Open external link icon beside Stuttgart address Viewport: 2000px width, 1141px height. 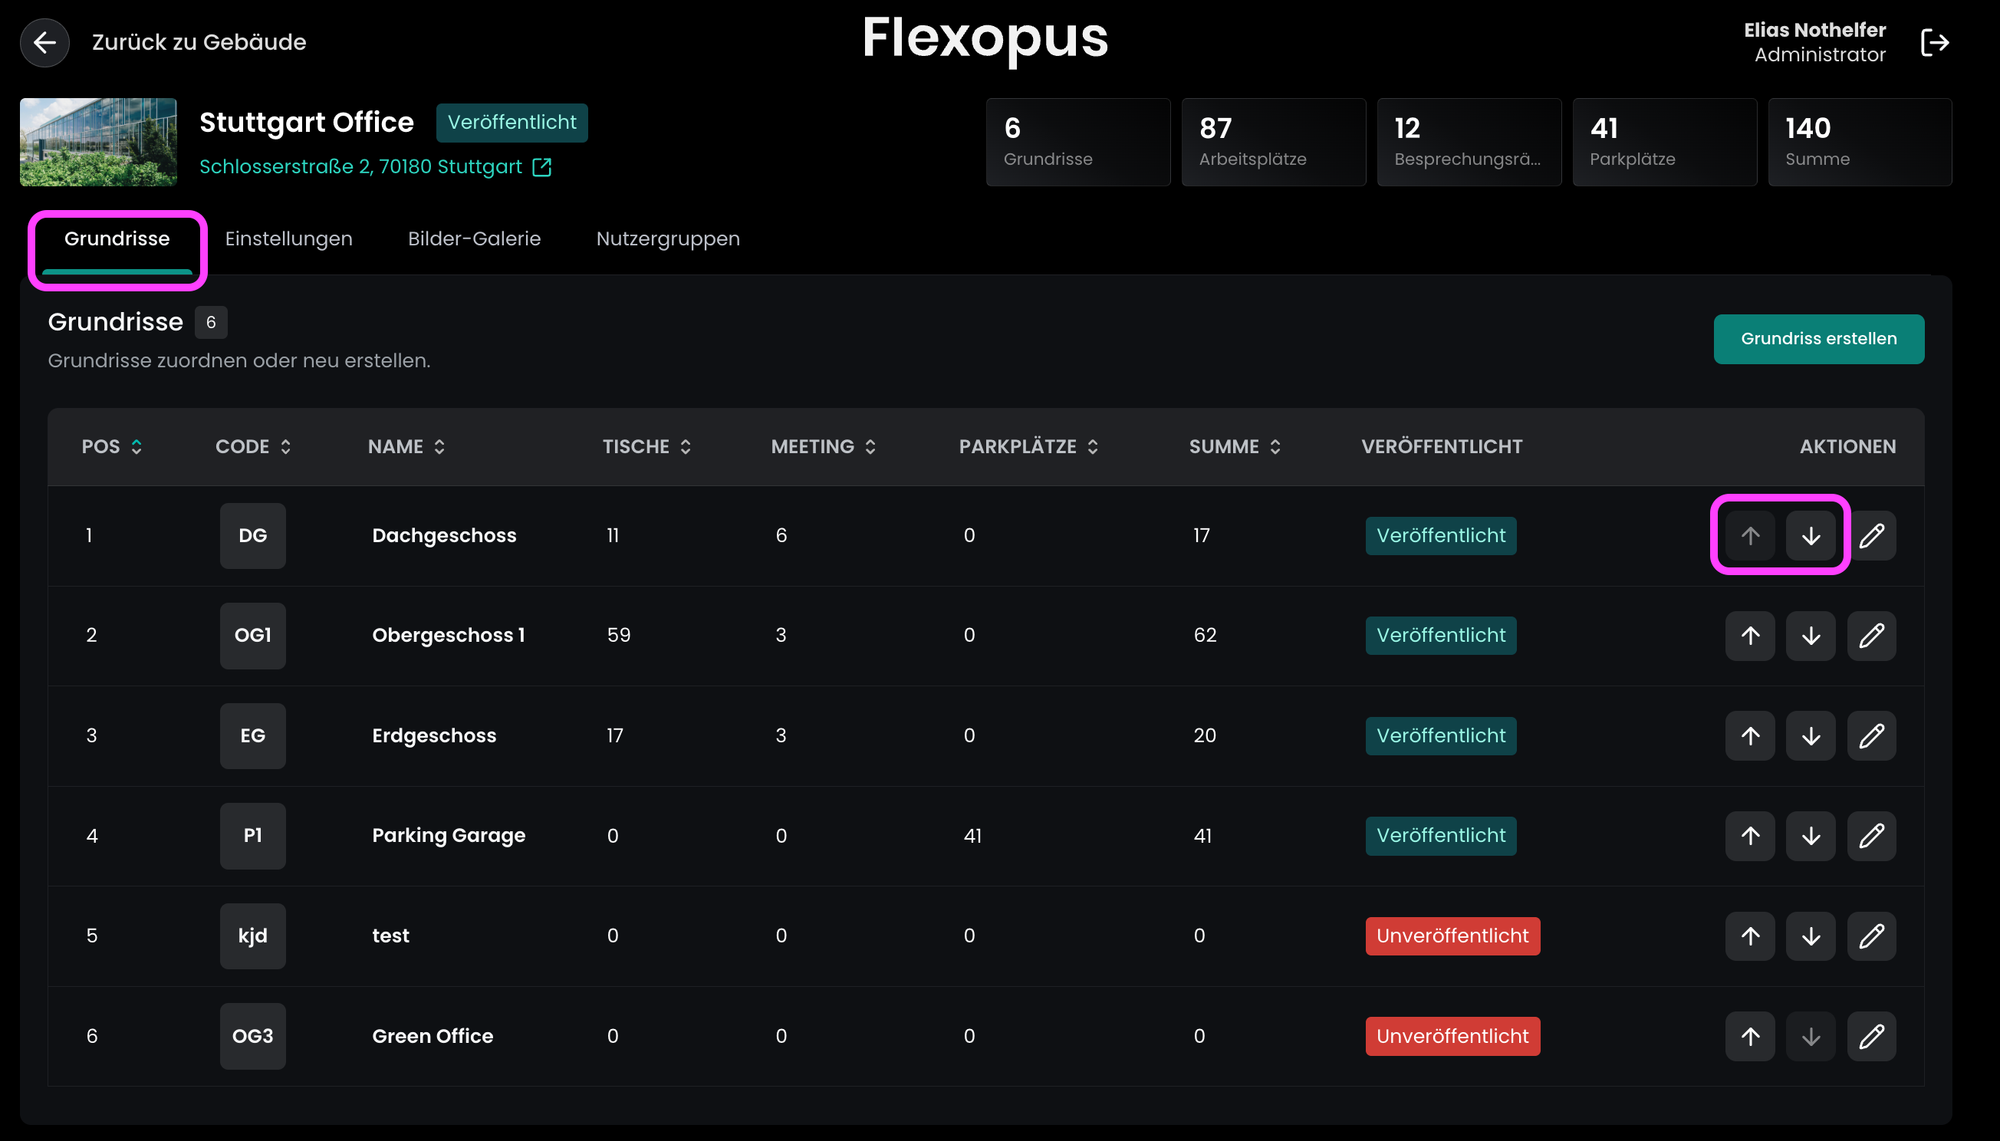[542, 167]
